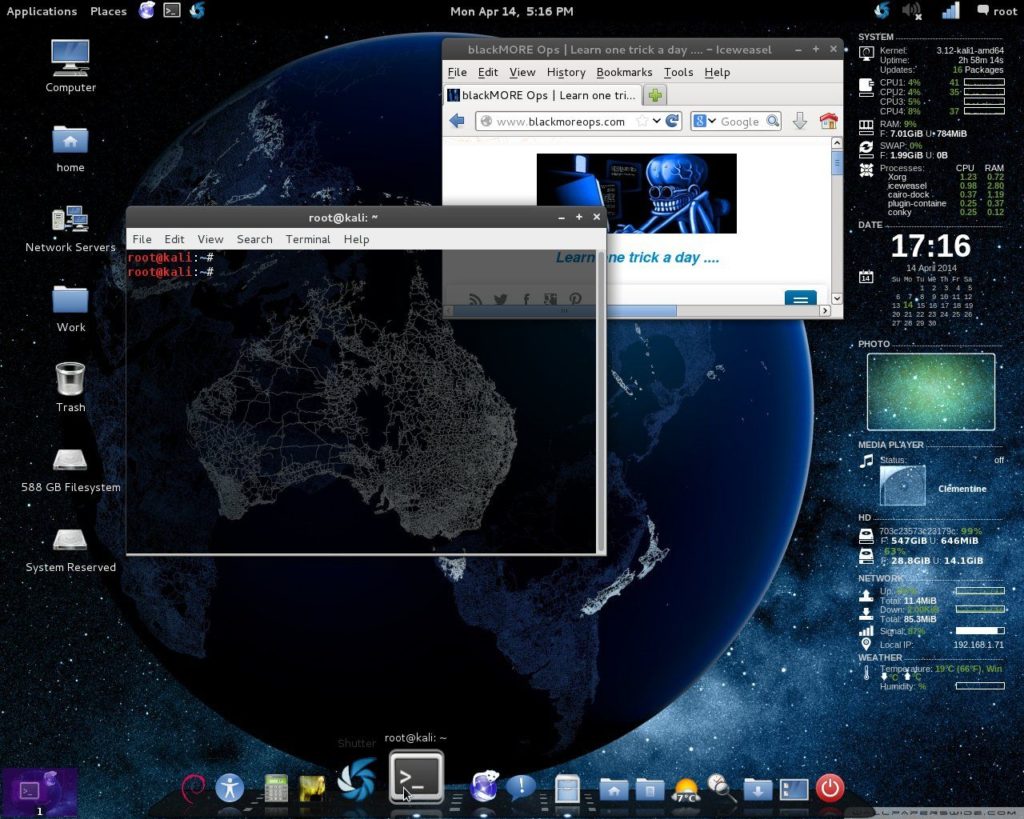Click the Pinterest share icon on the webpage
This screenshot has width=1024, height=819.
coord(577,298)
